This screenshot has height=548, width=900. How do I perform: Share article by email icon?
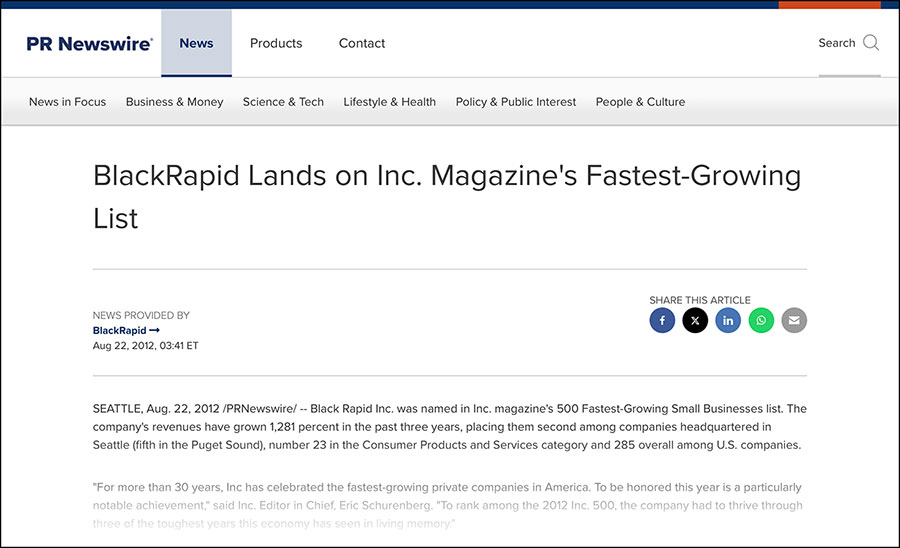(x=794, y=320)
